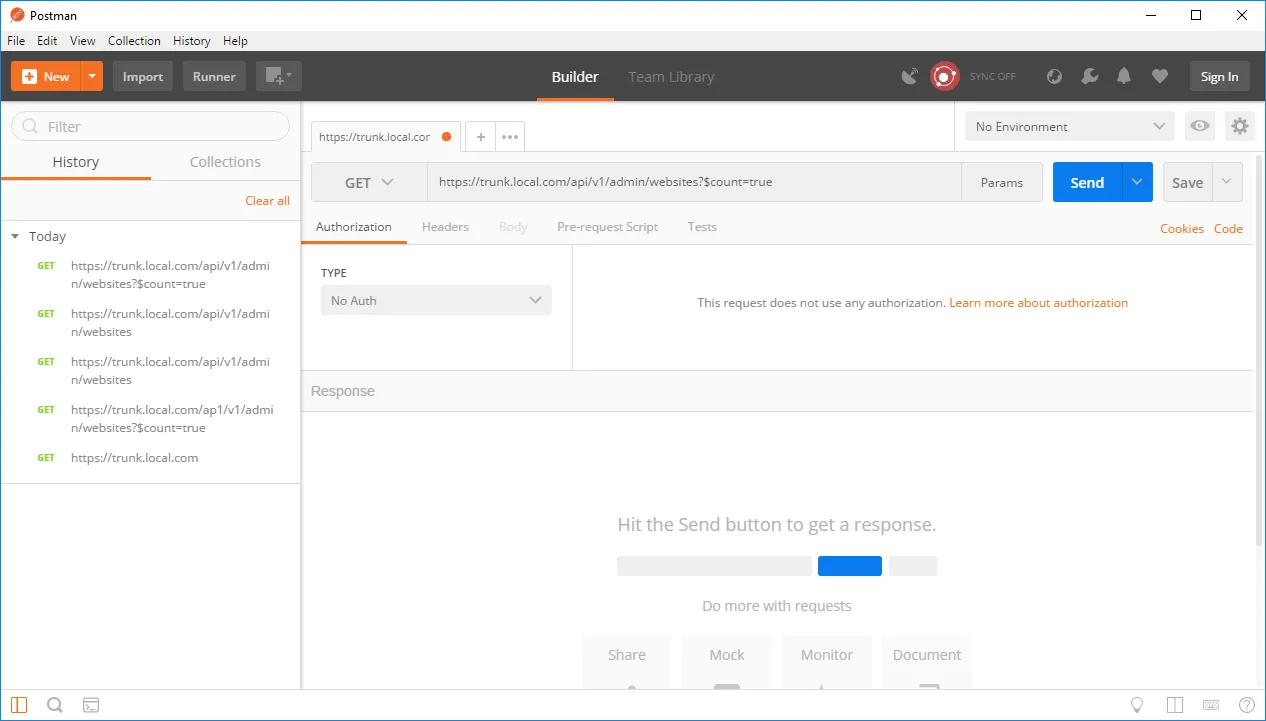Open the No Environment dropdown
Image resolution: width=1266 pixels, height=721 pixels.
(1070, 126)
